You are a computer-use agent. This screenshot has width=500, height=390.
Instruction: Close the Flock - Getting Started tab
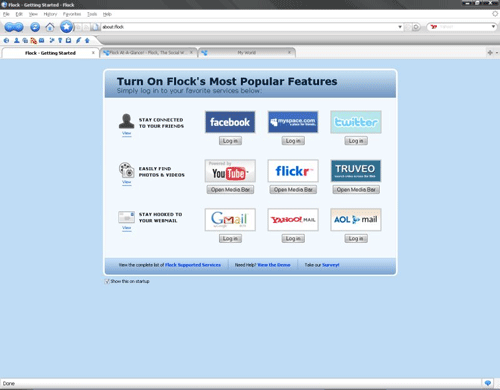(x=93, y=53)
